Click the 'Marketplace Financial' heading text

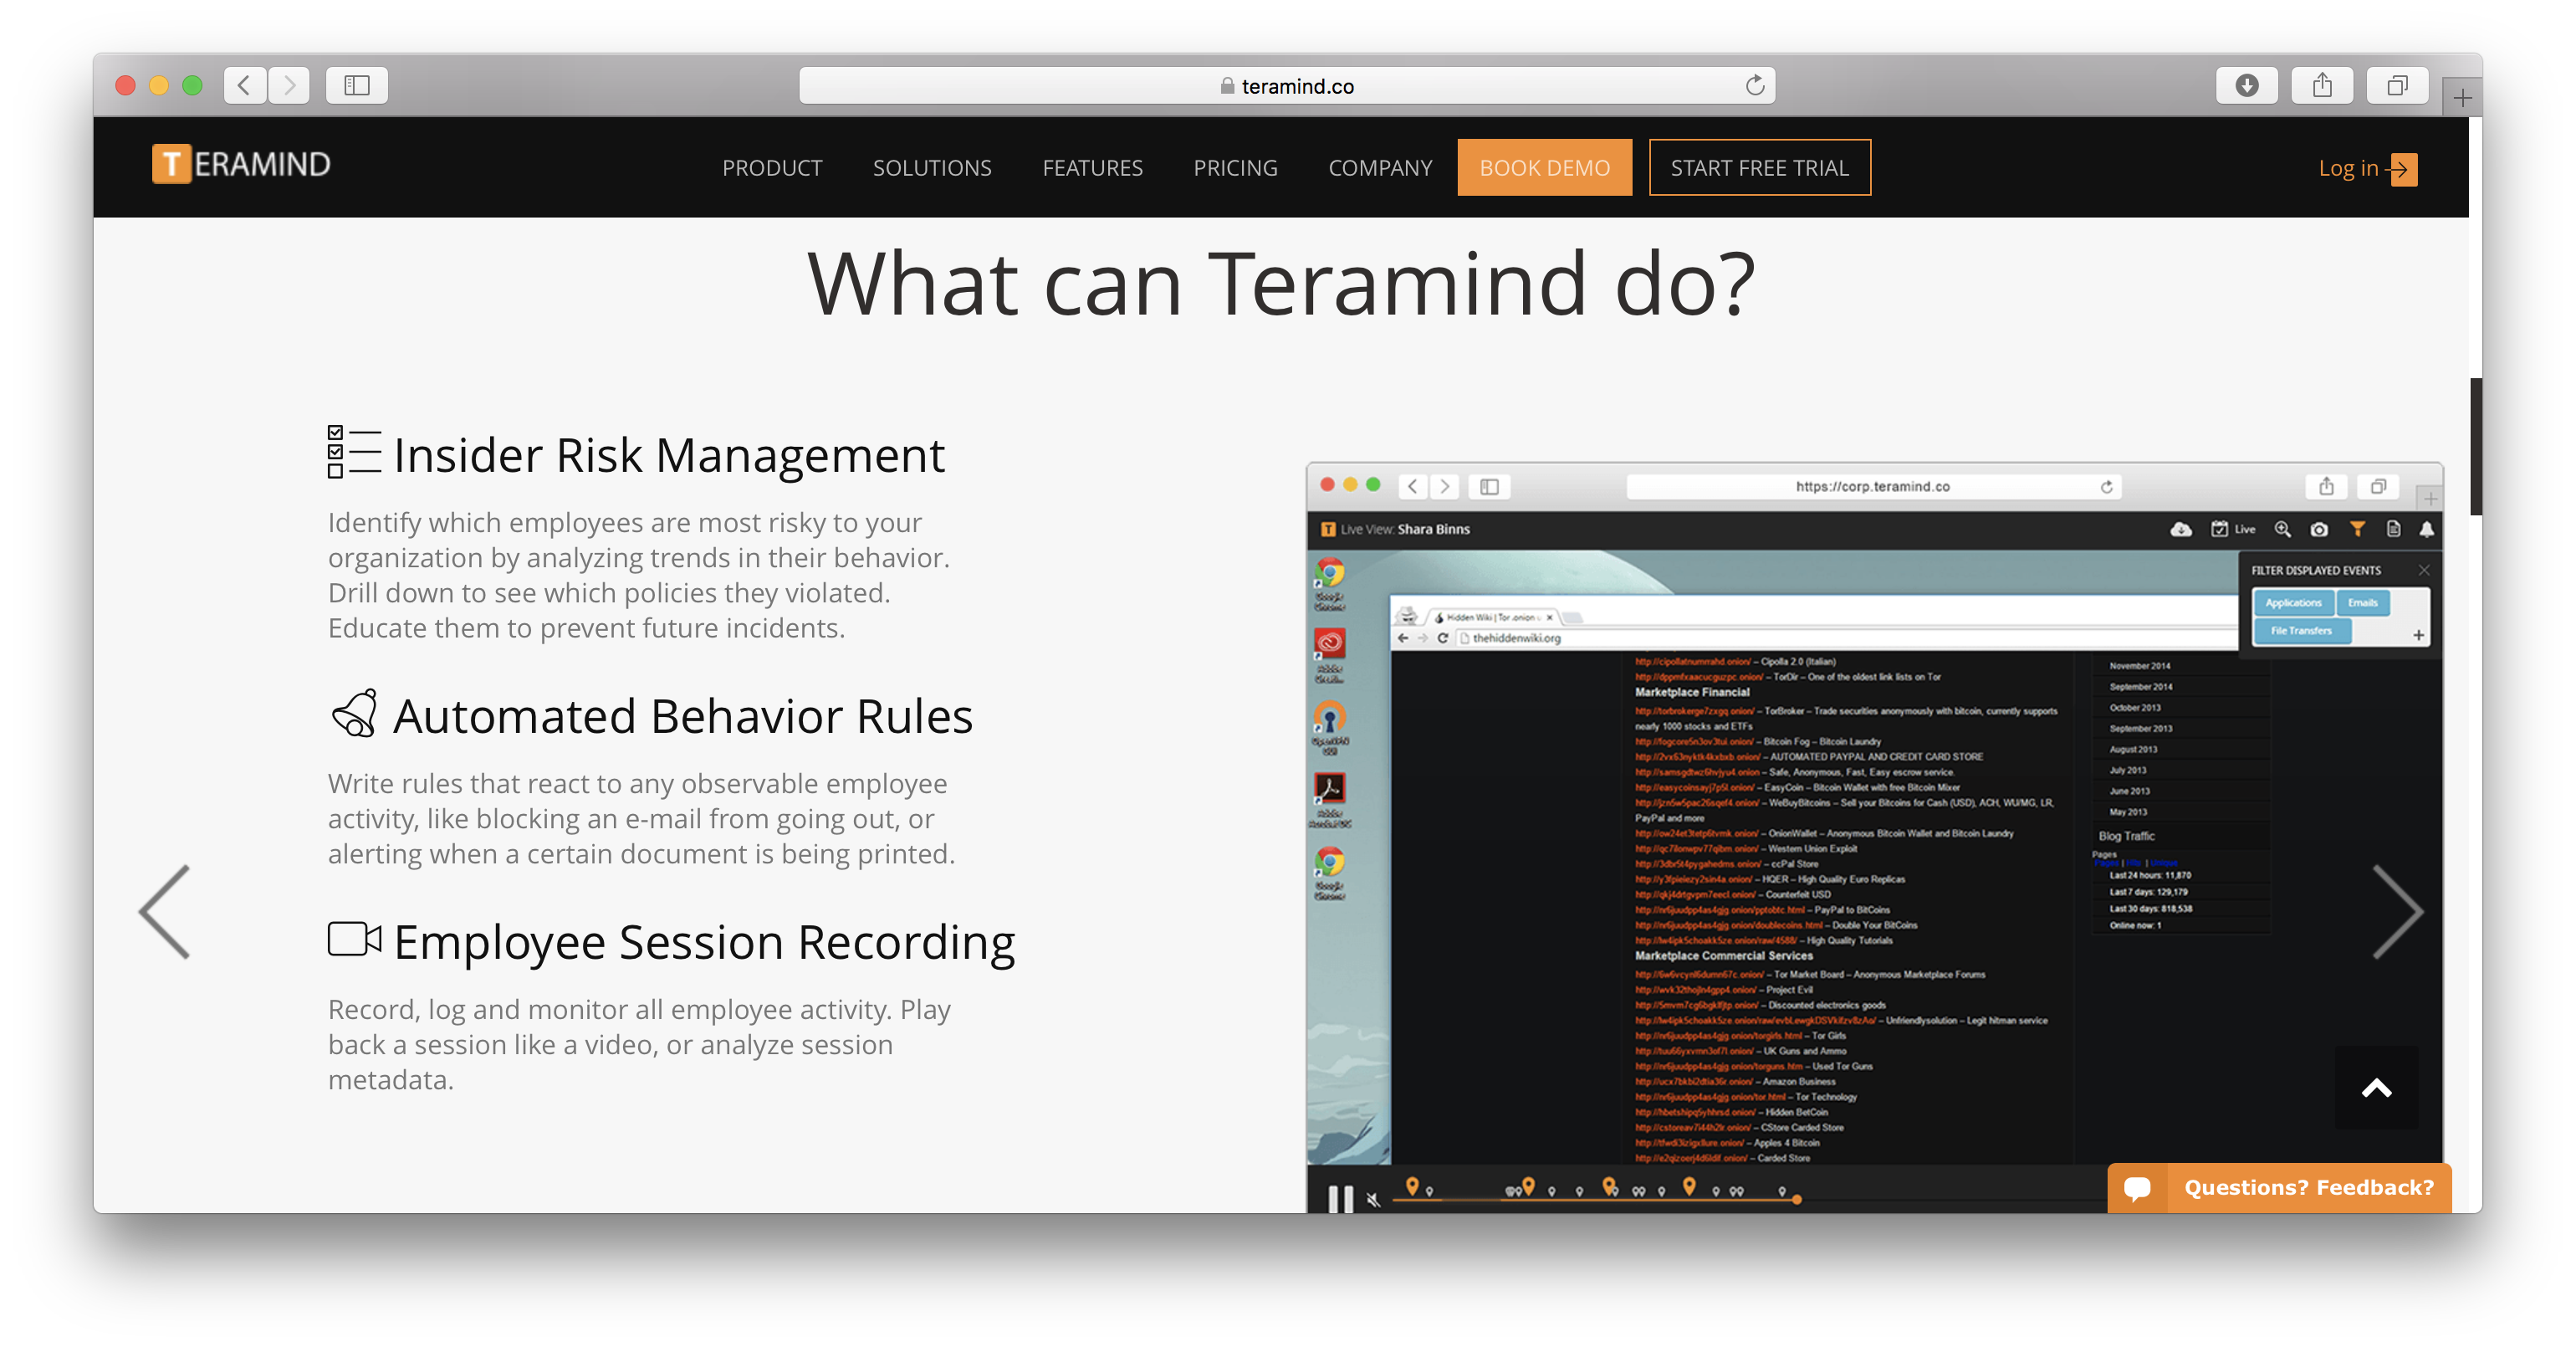point(1692,692)
